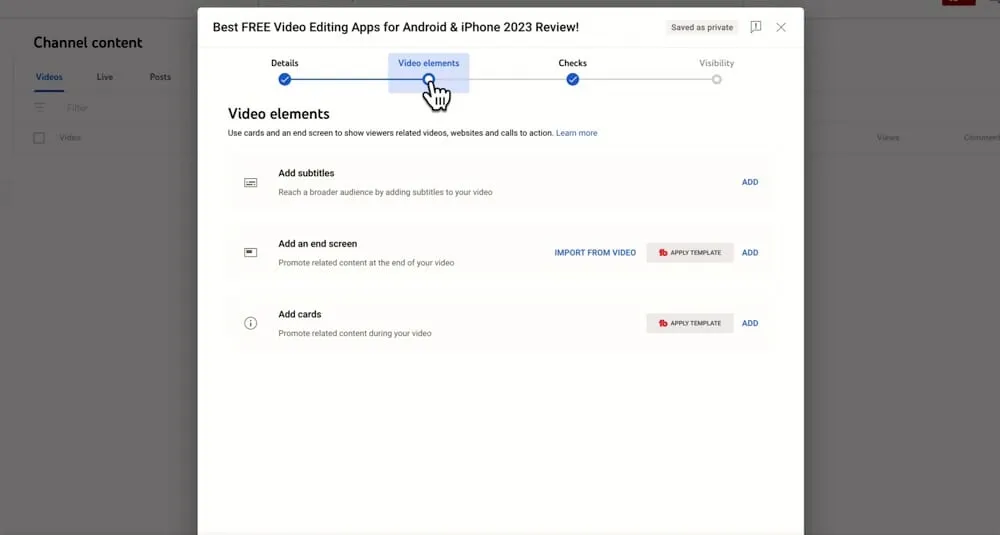Click IMPORT FROM VIDEO for end screen
Screen dimensions: 1000x535
595,253
